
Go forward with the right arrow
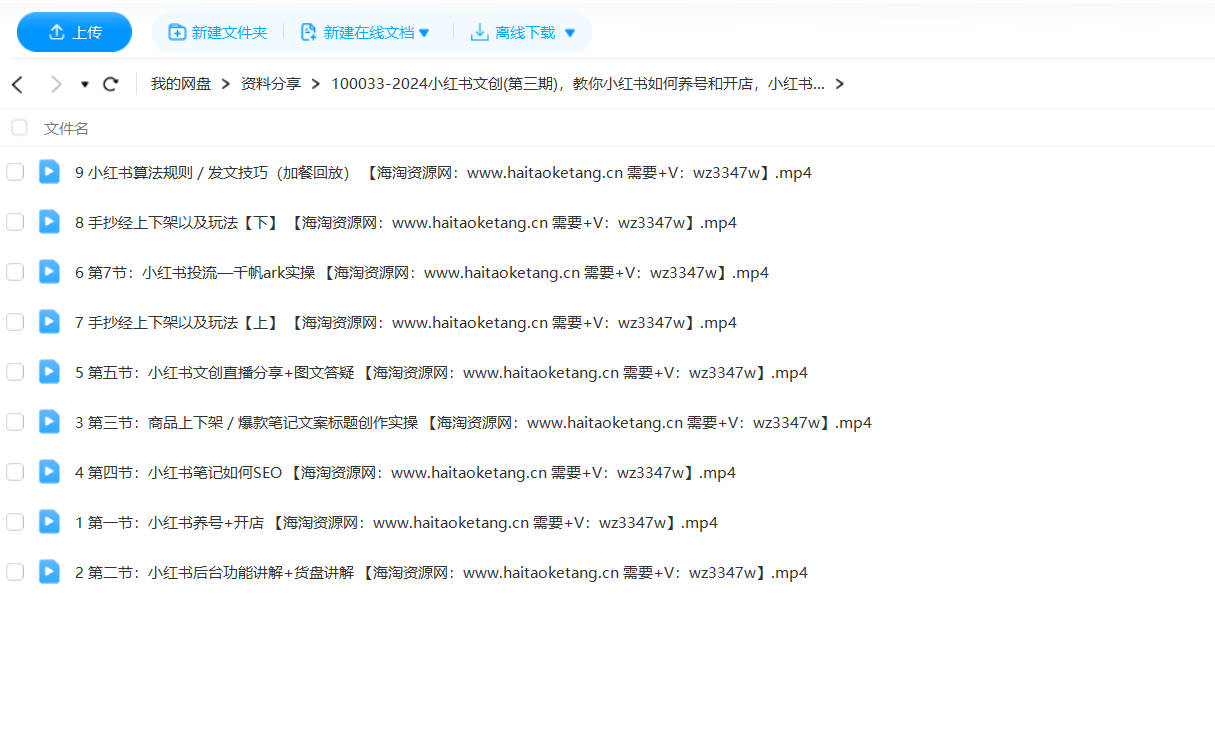click(x=56, y=84)
